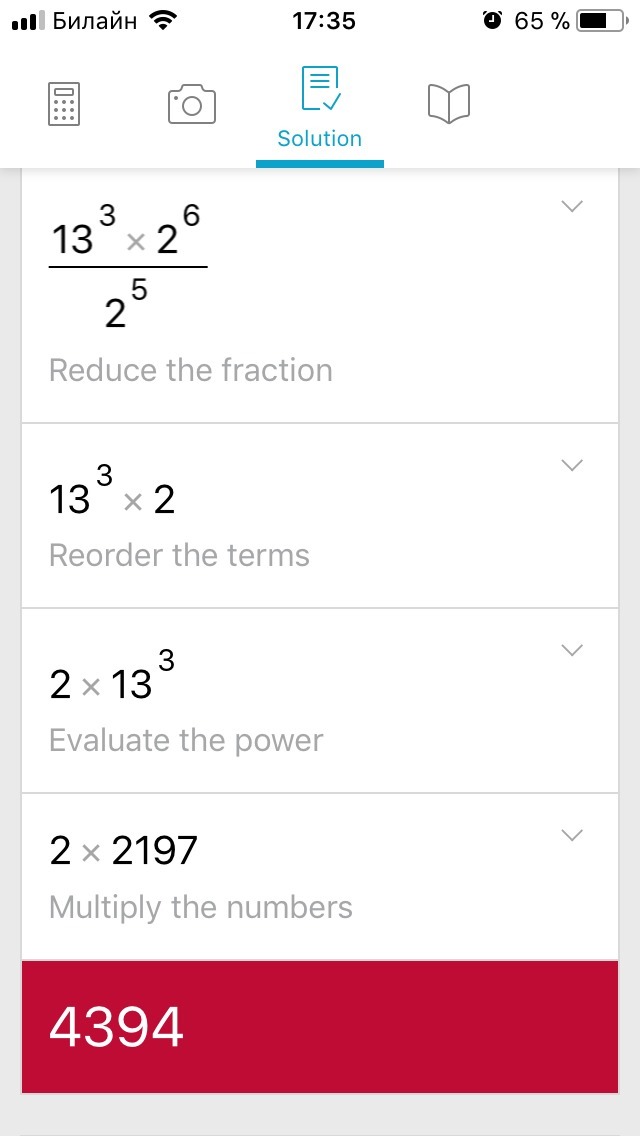Tap the Reorder the terms description
640x1136 pixels.
180,556
